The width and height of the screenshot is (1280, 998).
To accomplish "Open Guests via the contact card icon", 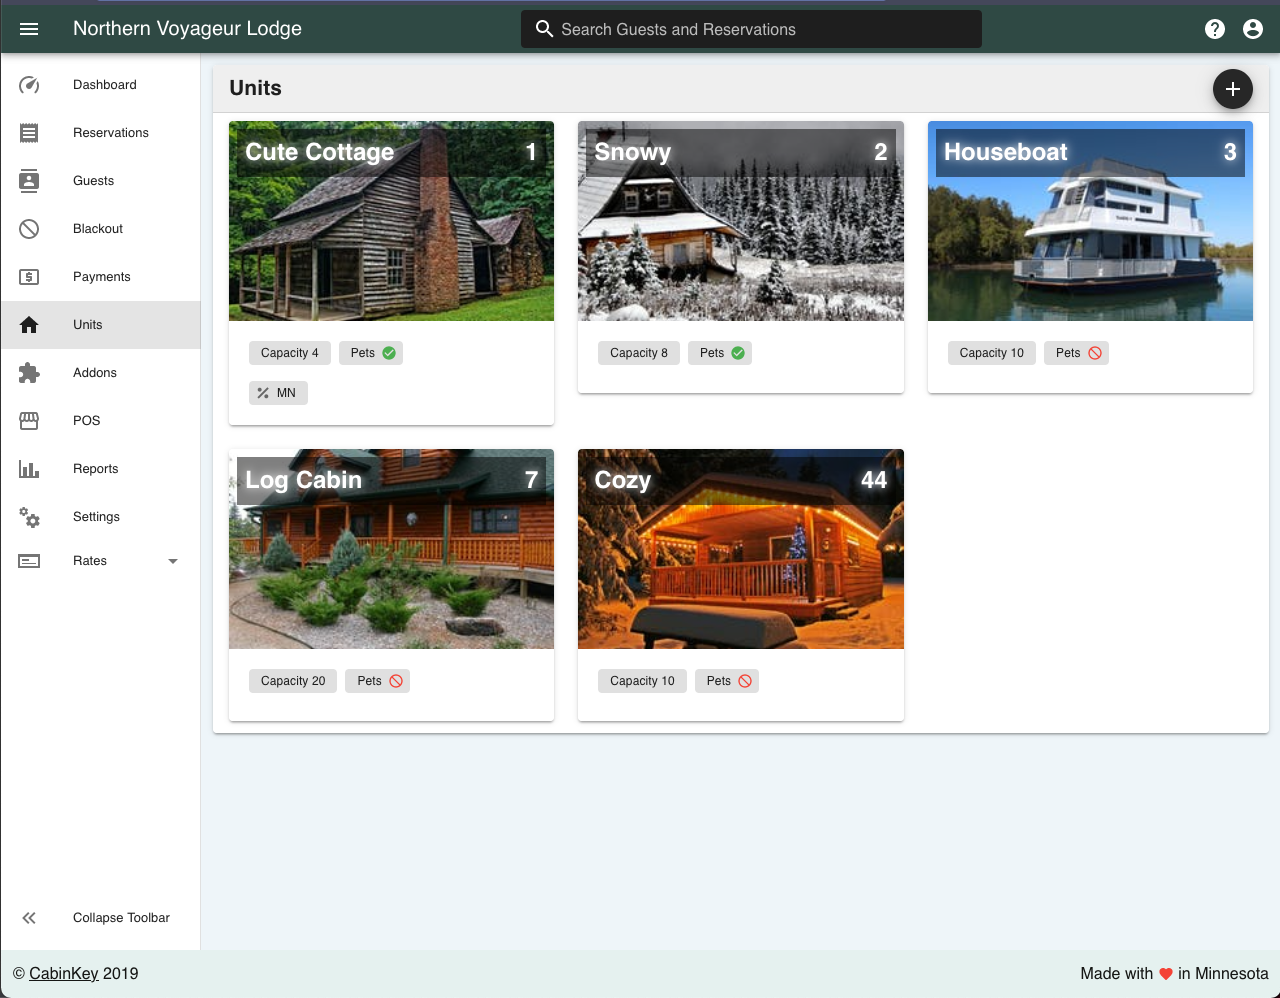I will (x=29, y=180).
